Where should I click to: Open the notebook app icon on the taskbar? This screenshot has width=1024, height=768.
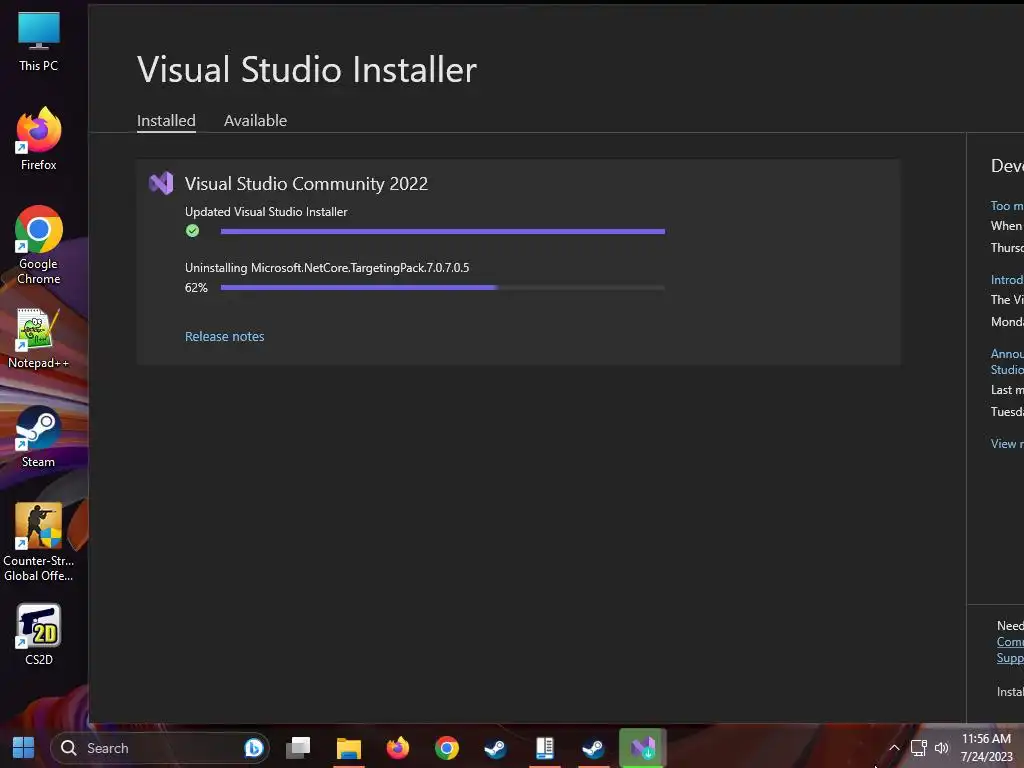(x=545, y=748)
